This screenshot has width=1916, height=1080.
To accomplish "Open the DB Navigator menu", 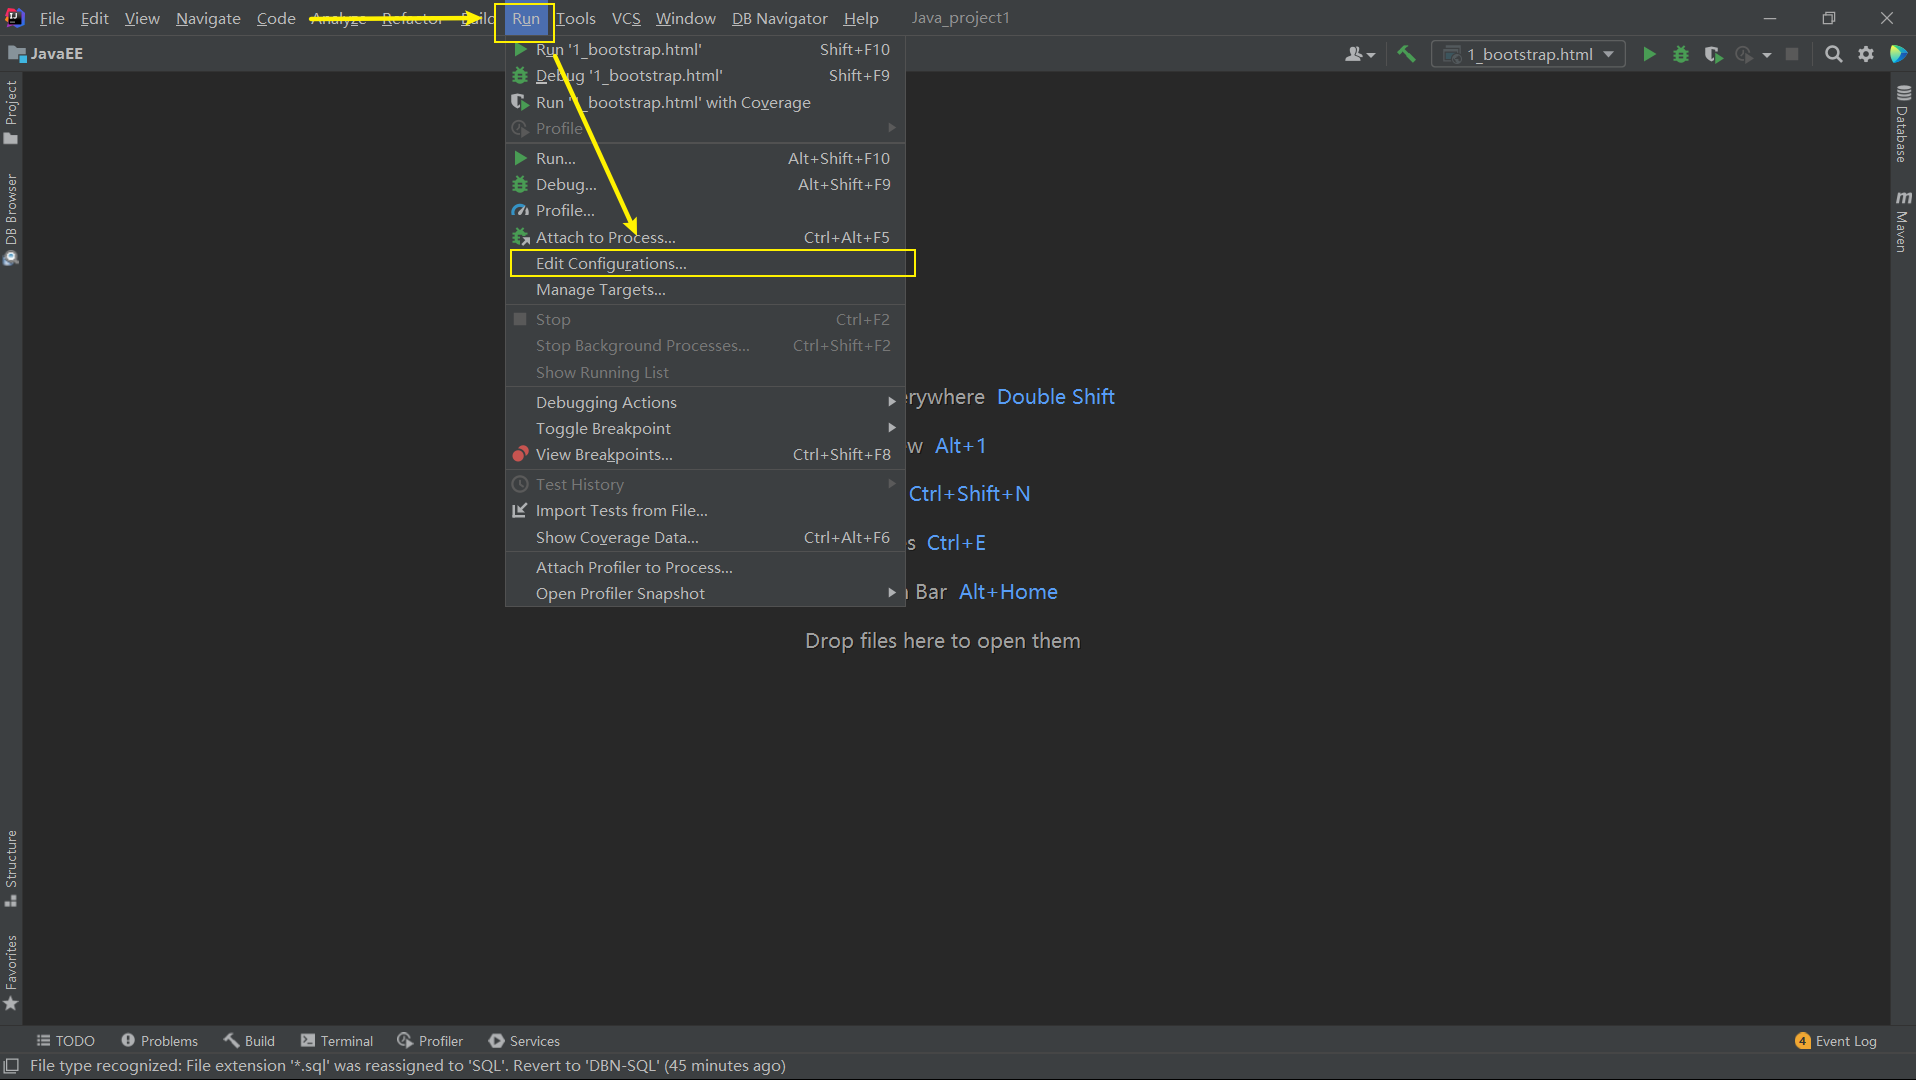I will point(779,18).
